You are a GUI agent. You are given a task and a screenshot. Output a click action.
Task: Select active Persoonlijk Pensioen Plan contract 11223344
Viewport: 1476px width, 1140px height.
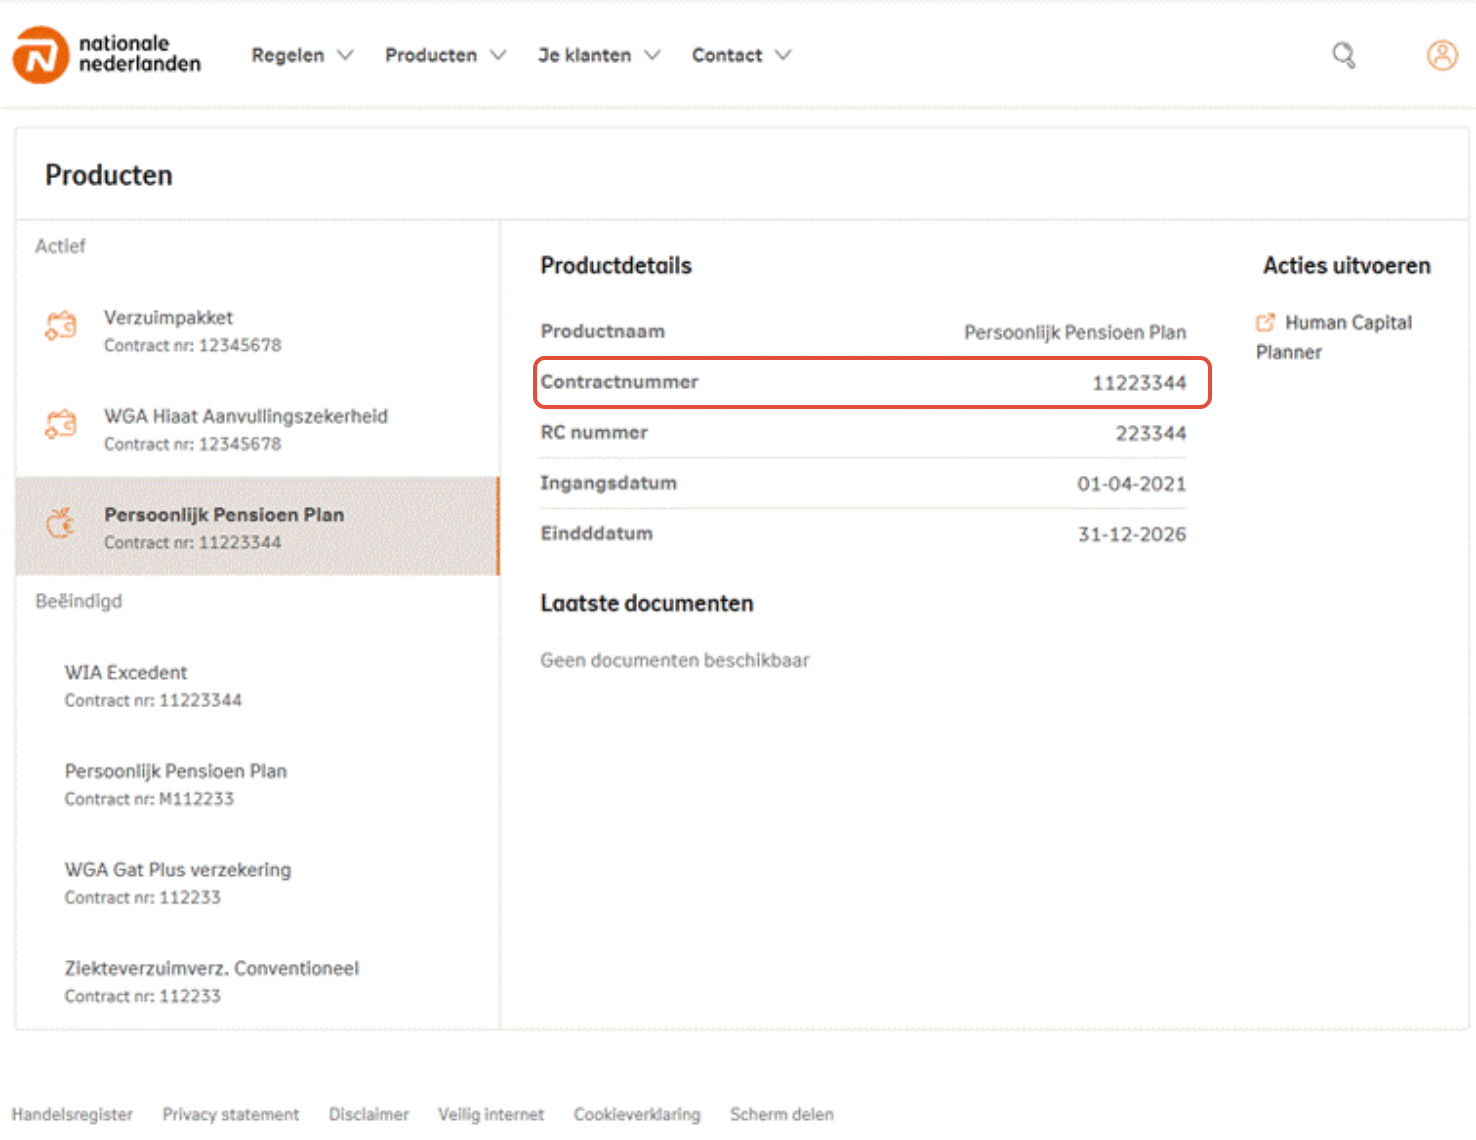click(x=257, y=527)
